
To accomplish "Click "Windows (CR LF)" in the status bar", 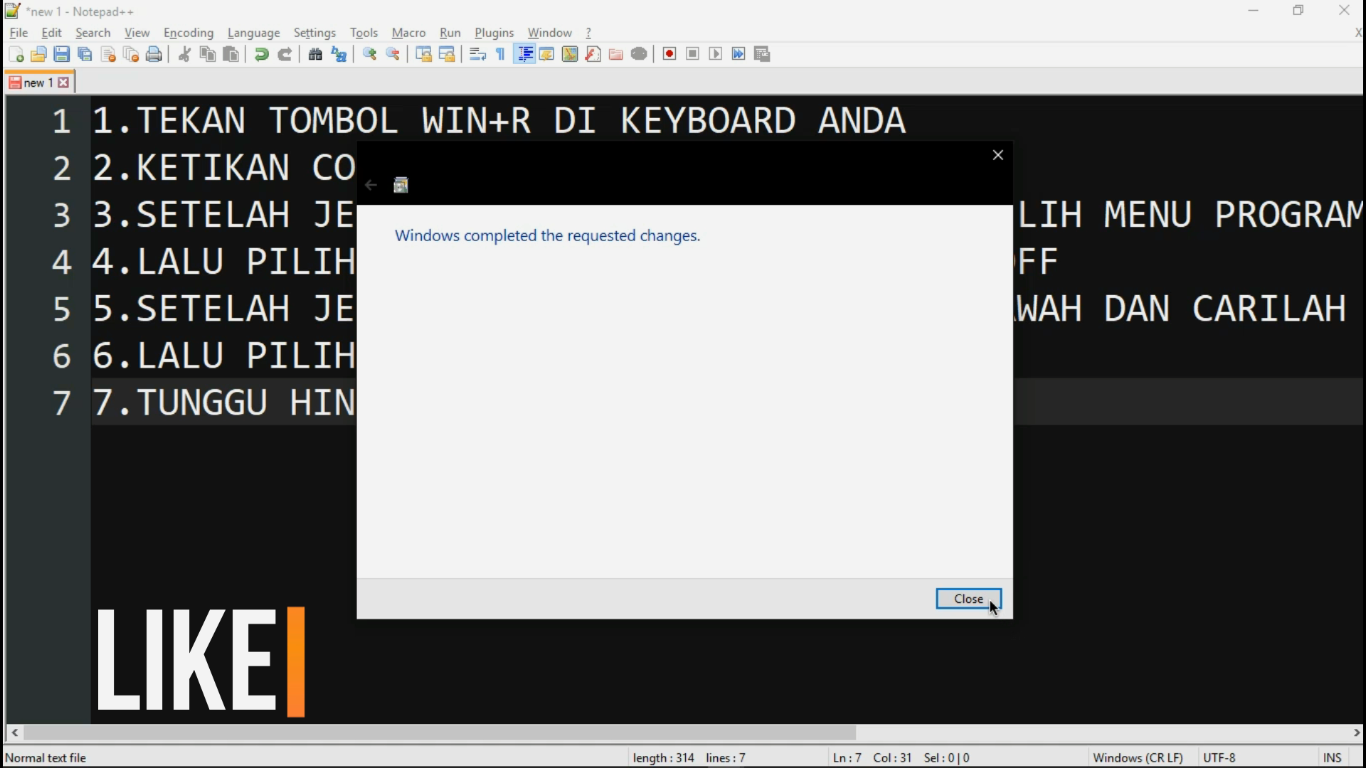I will [x=1138, y=758].
